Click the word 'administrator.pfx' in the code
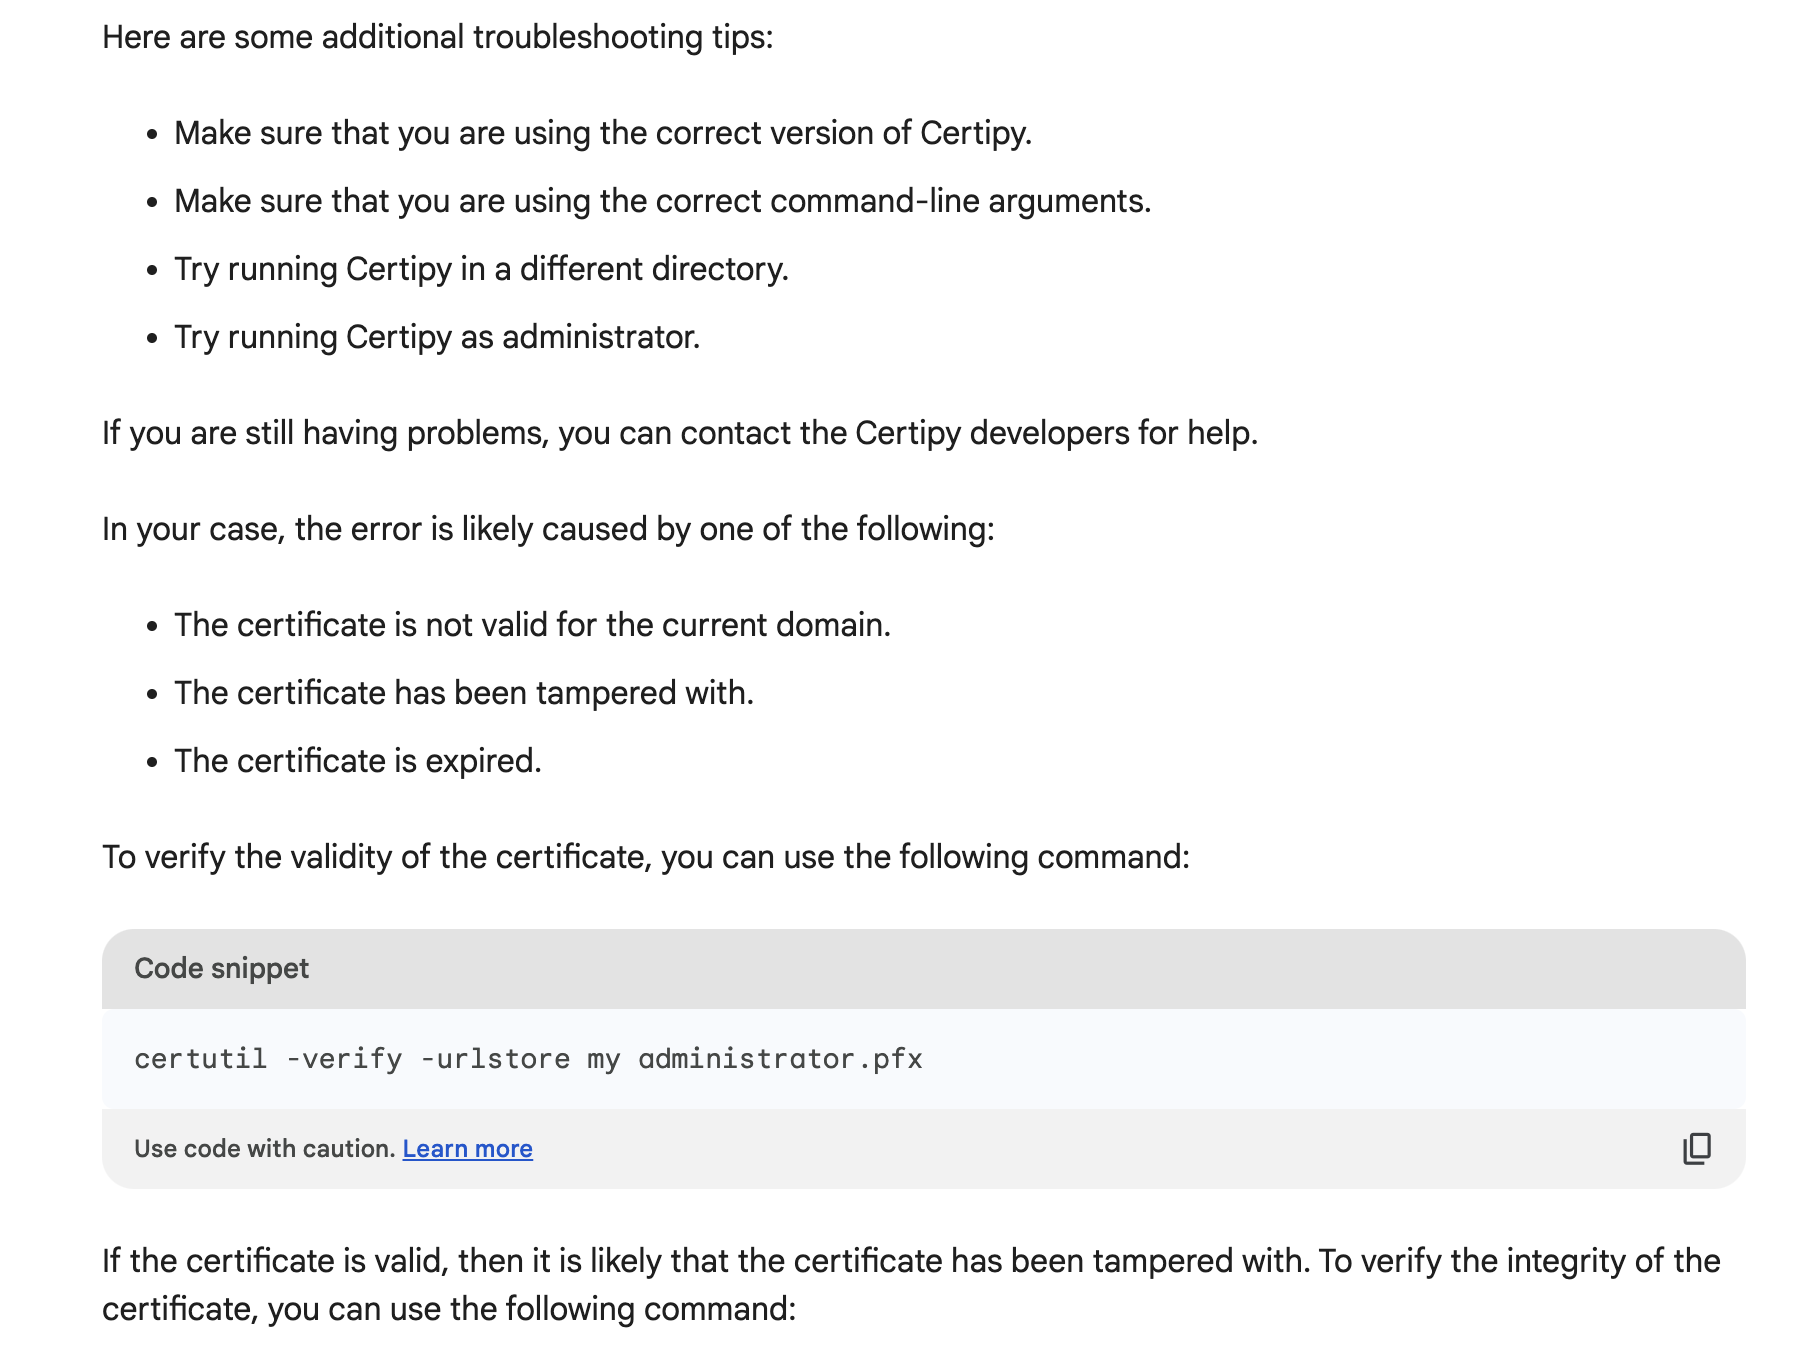The width and height of the screenshot is (1794, 1368). (x=780, y=1059)
